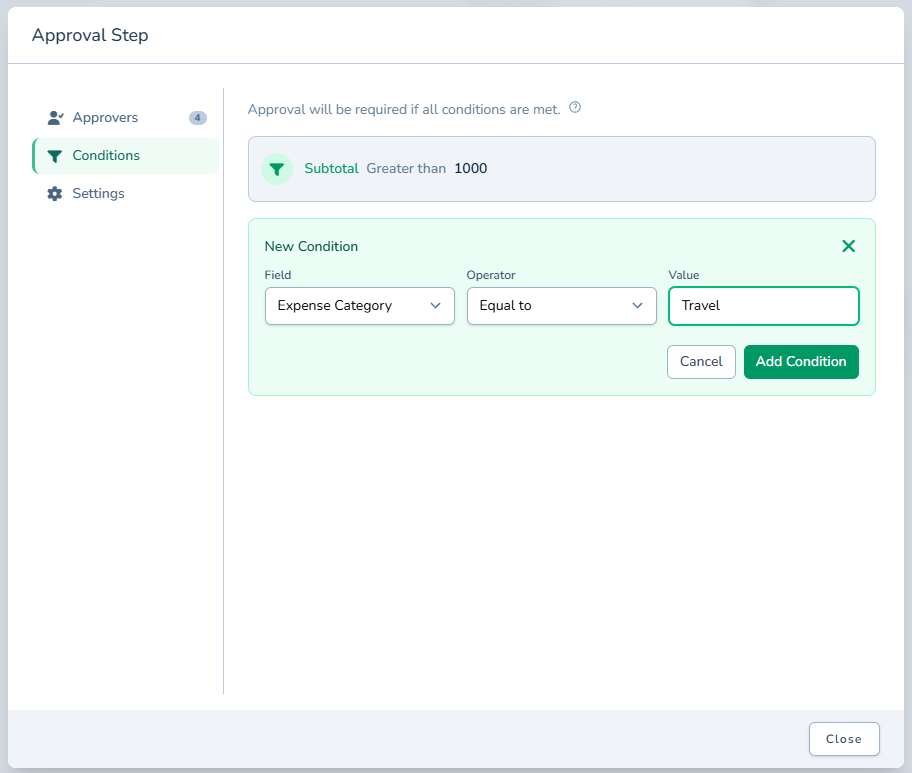This screenshot has height=773, width=912.
Task: Click the 'New Condition' heading
Action: coord(311,247)
